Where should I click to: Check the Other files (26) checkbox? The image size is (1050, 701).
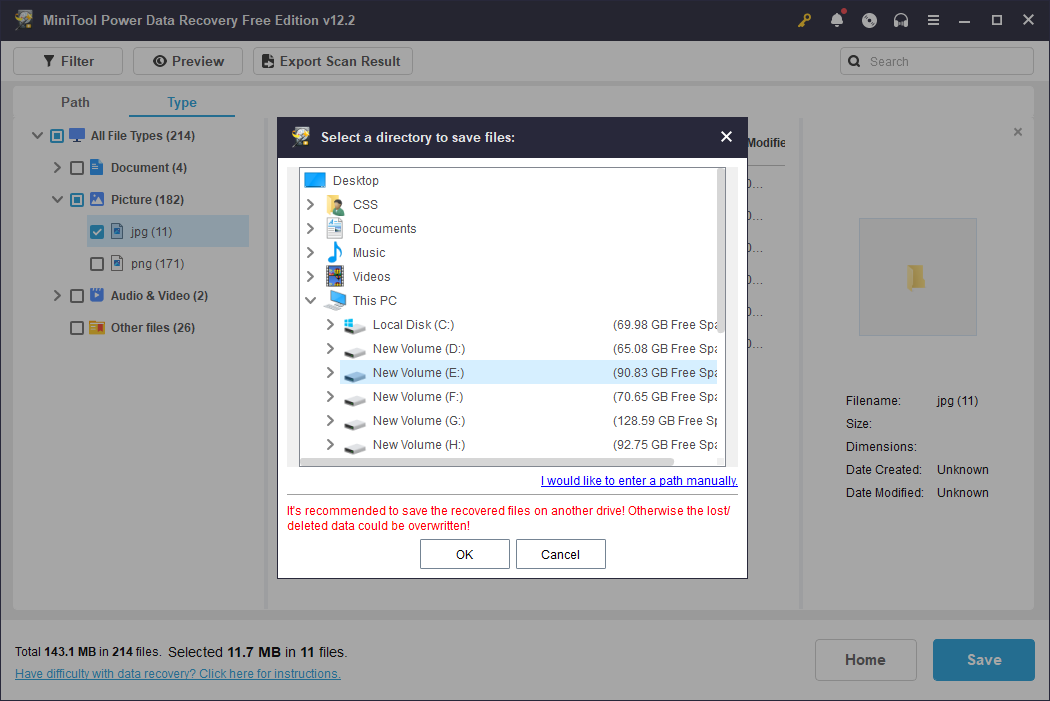(x=77, y=328)
